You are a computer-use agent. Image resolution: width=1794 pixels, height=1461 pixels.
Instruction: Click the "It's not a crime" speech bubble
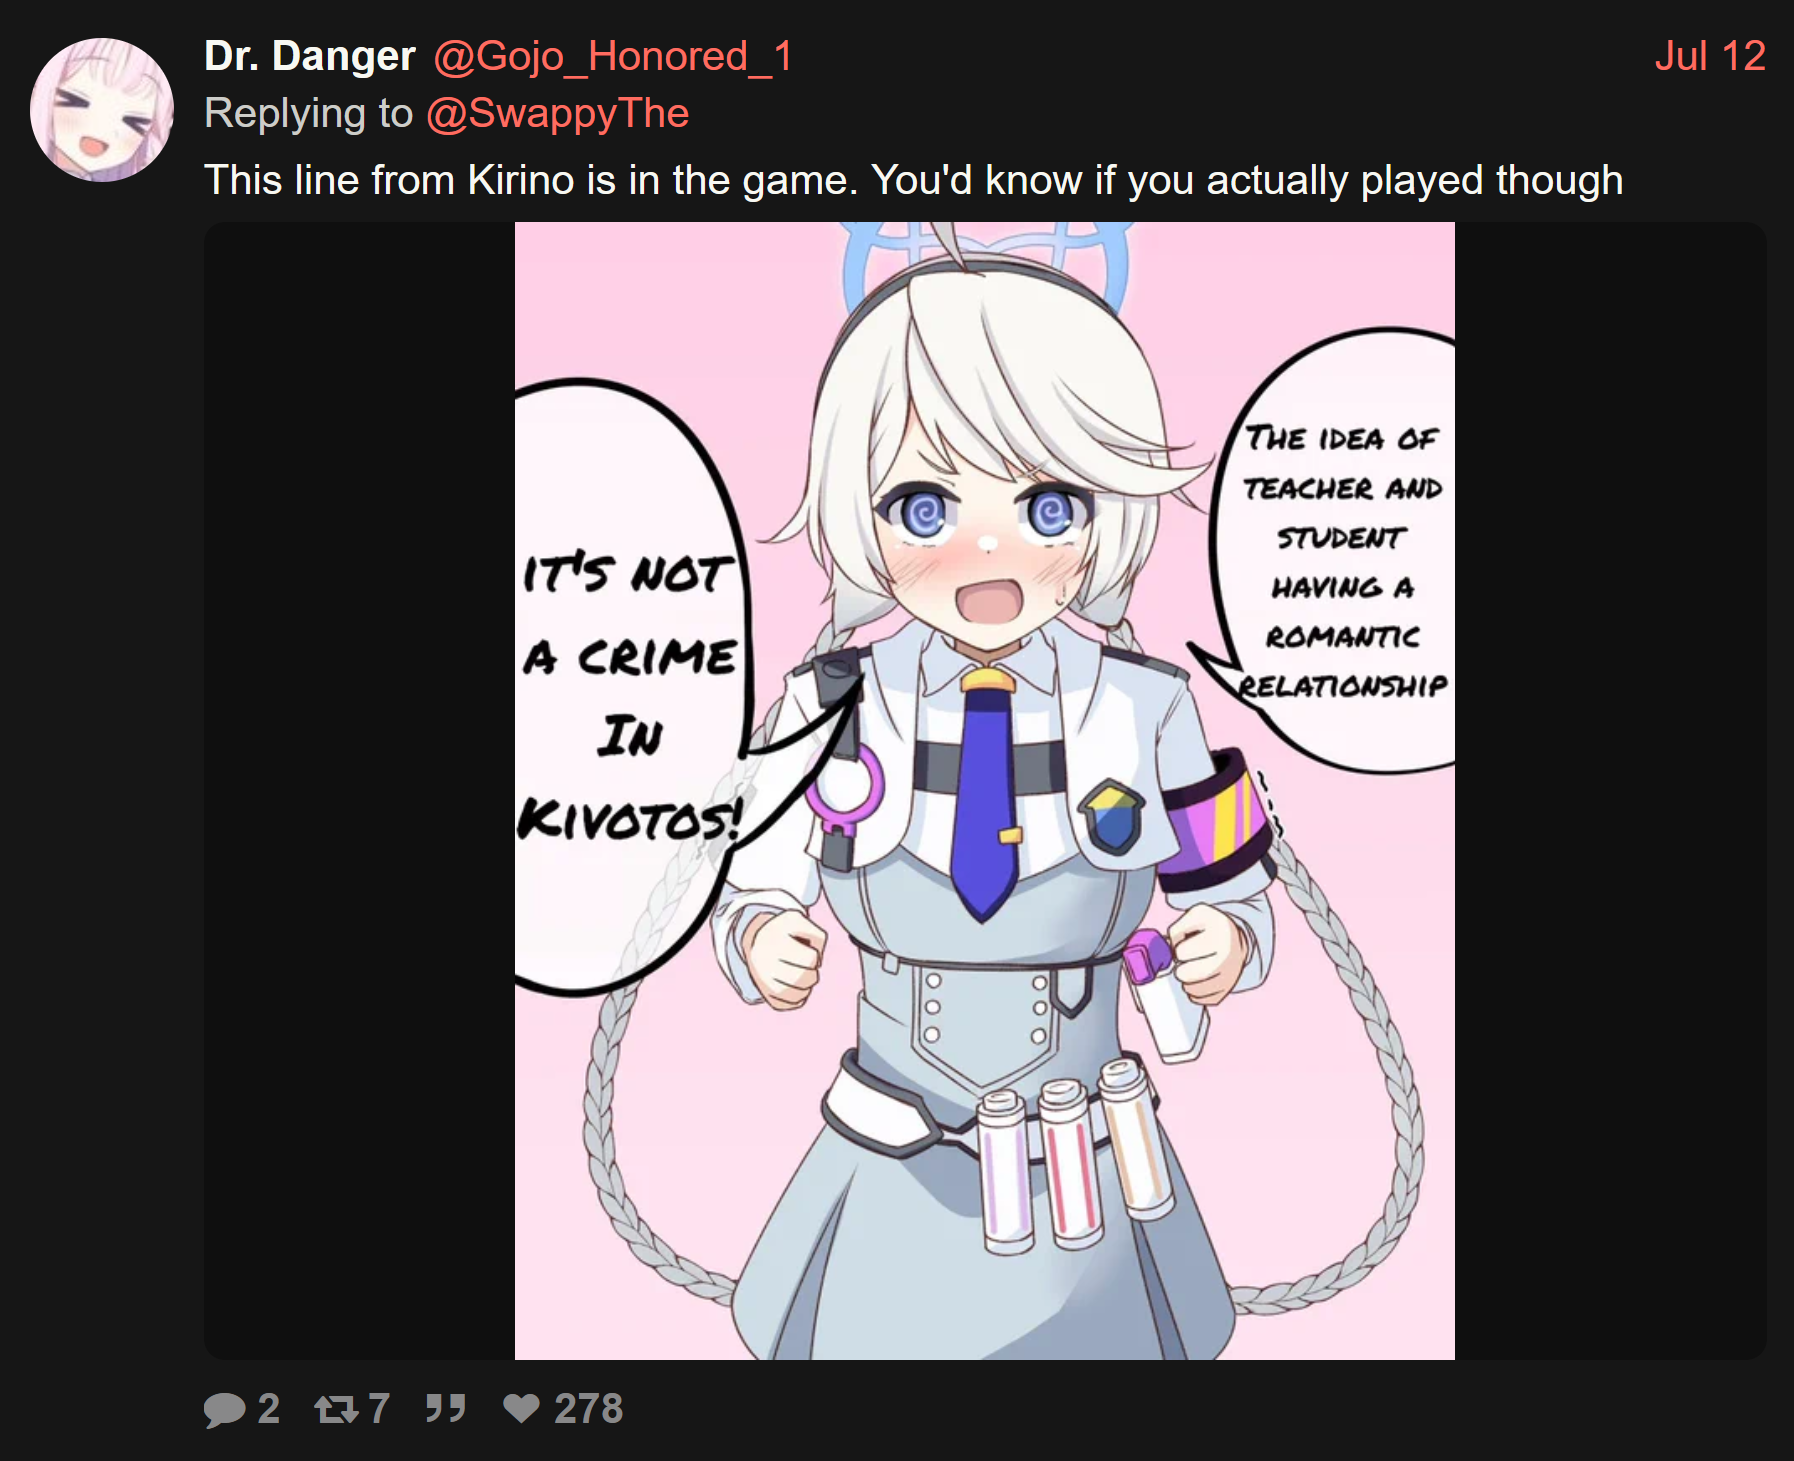click(x=630, y=690)
